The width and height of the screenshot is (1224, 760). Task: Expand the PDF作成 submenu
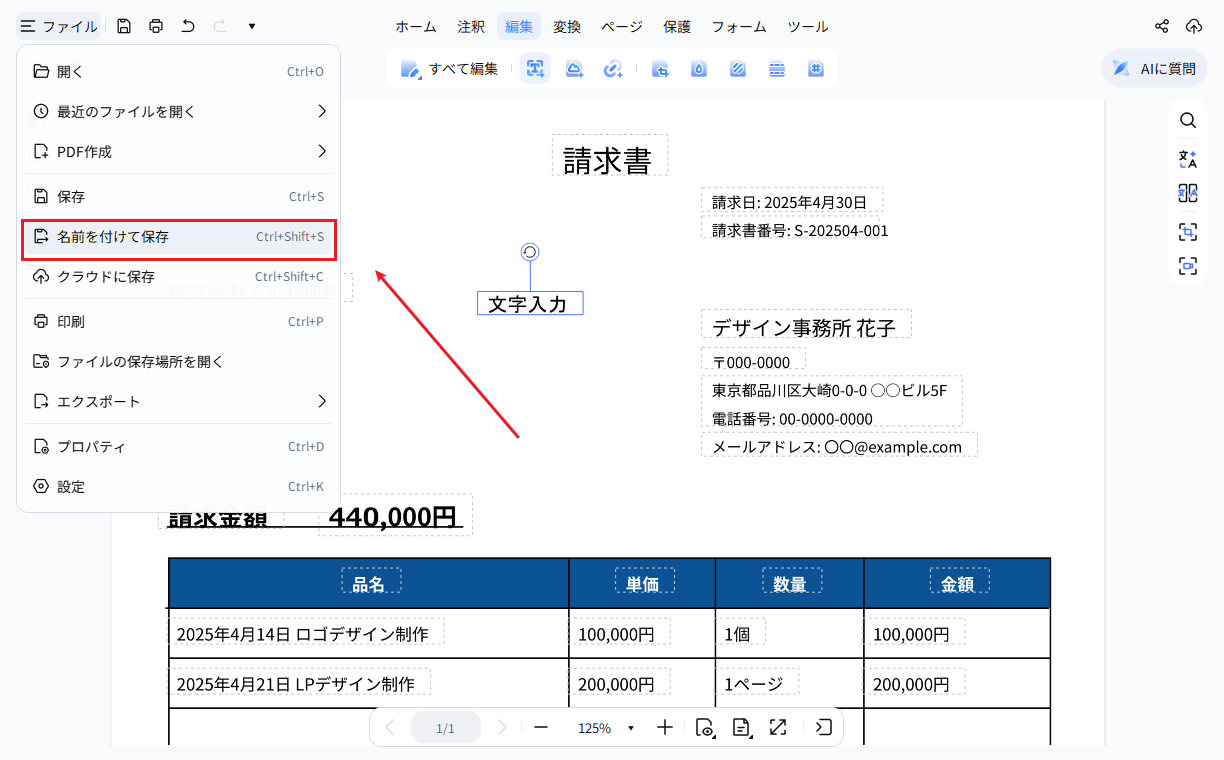pyautogui.click(x=179, y=151)
